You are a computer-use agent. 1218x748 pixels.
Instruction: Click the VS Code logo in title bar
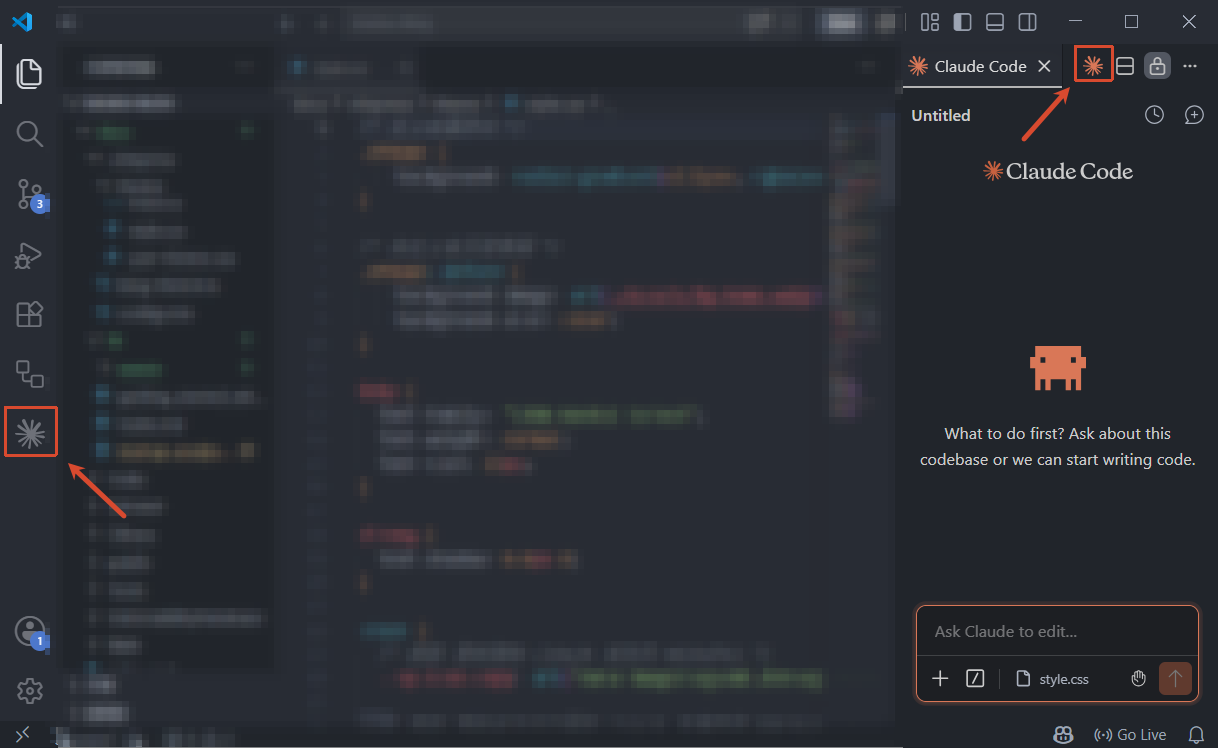(x=22, y=21)
